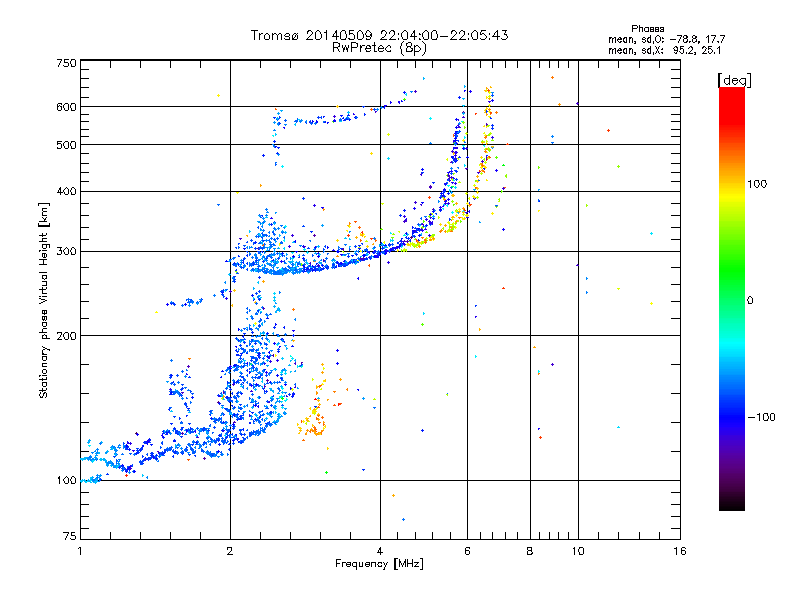This screenshot has width=800, height=600.
Task: Click the 'Frequency [MHz]' axis label
Action: point(379,564)
